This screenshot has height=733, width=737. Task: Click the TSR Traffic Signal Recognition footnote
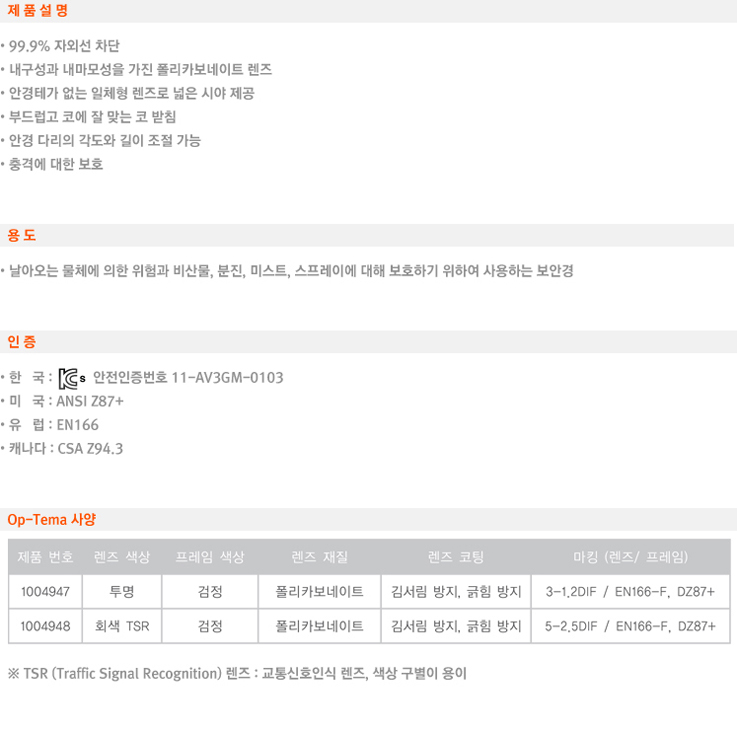point(237,673)
